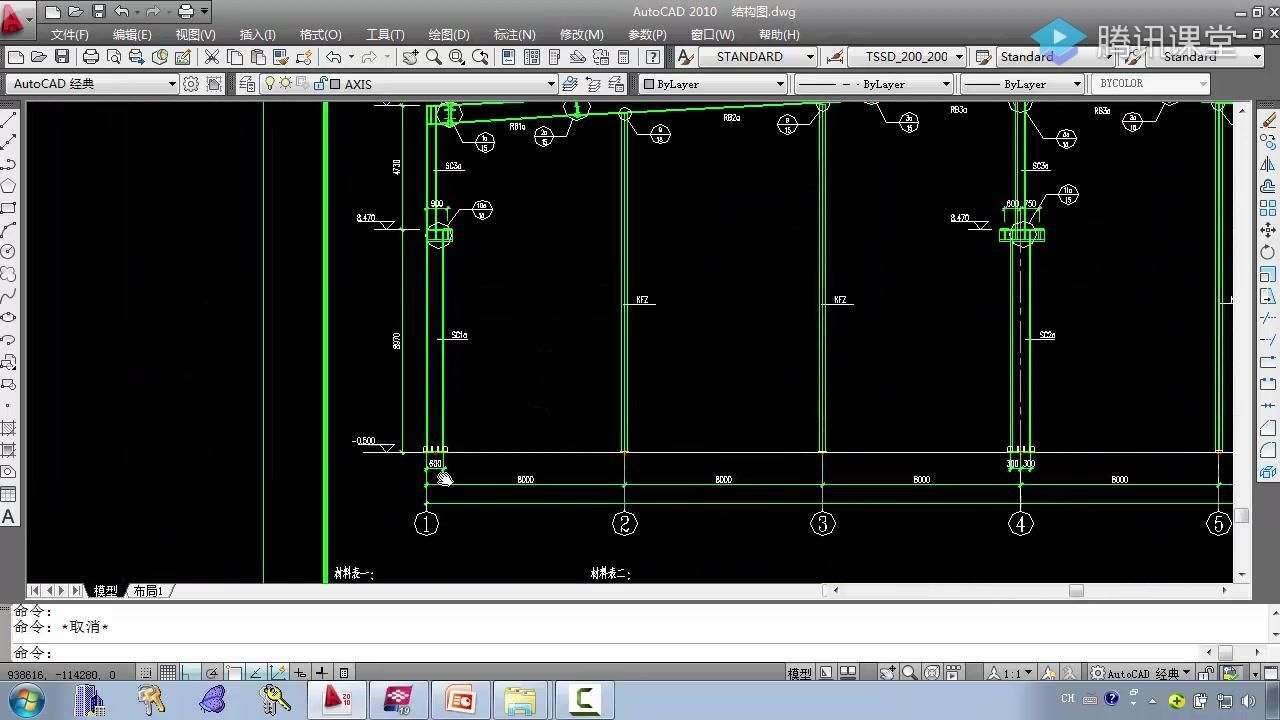Open the AutoCAD 经典 workspace dropdown

tap(172, 84)
